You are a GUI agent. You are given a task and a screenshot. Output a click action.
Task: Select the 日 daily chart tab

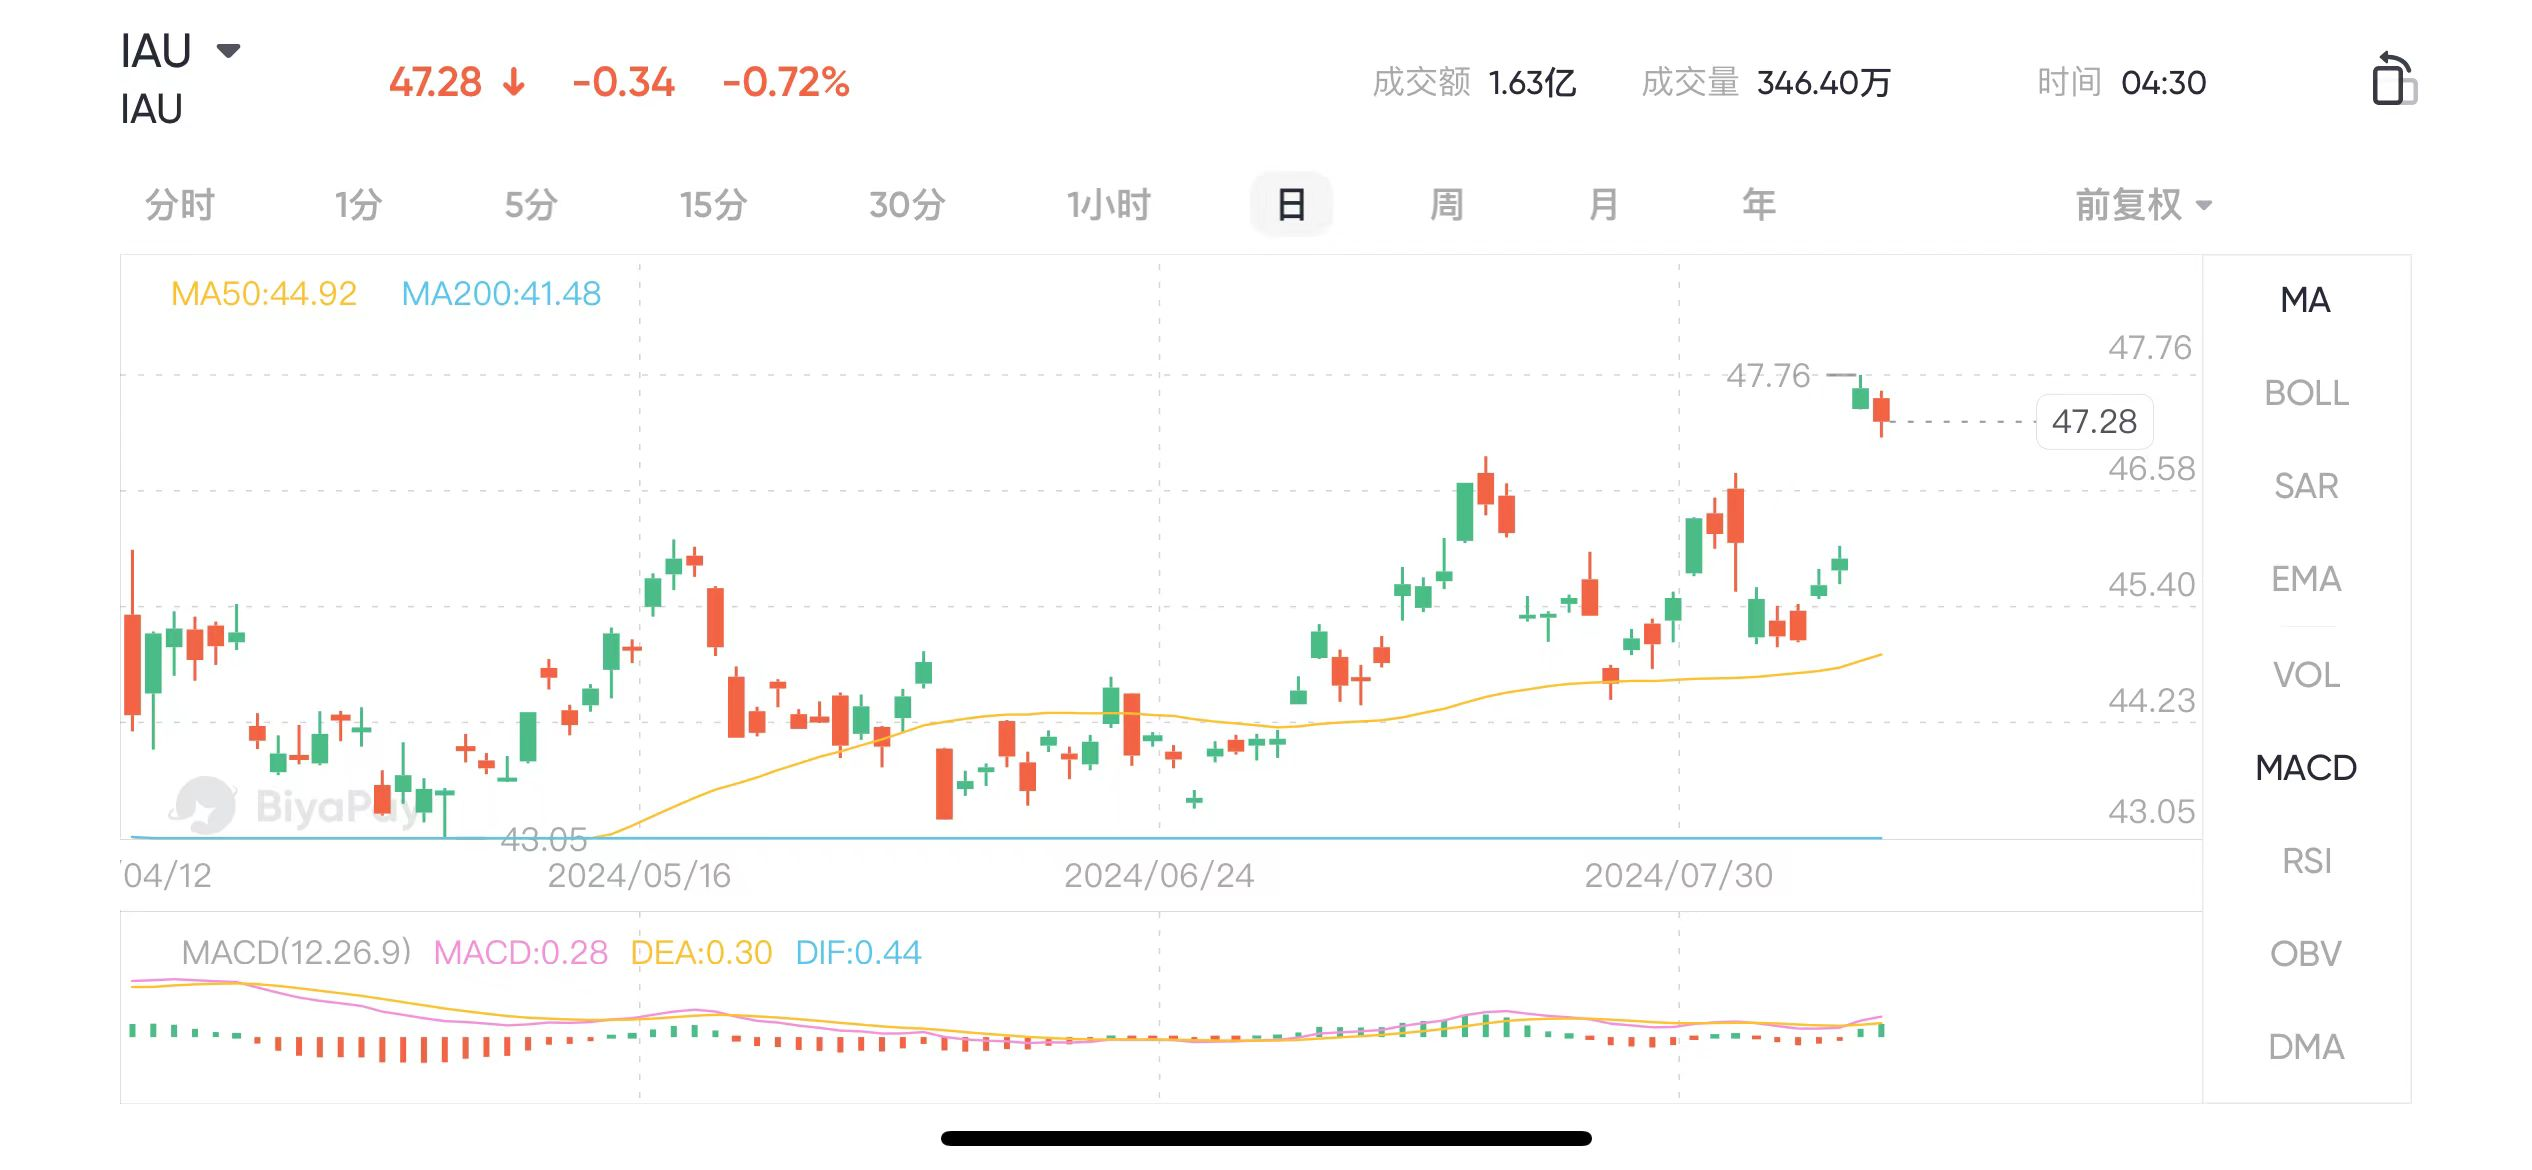coord(1291,205)
